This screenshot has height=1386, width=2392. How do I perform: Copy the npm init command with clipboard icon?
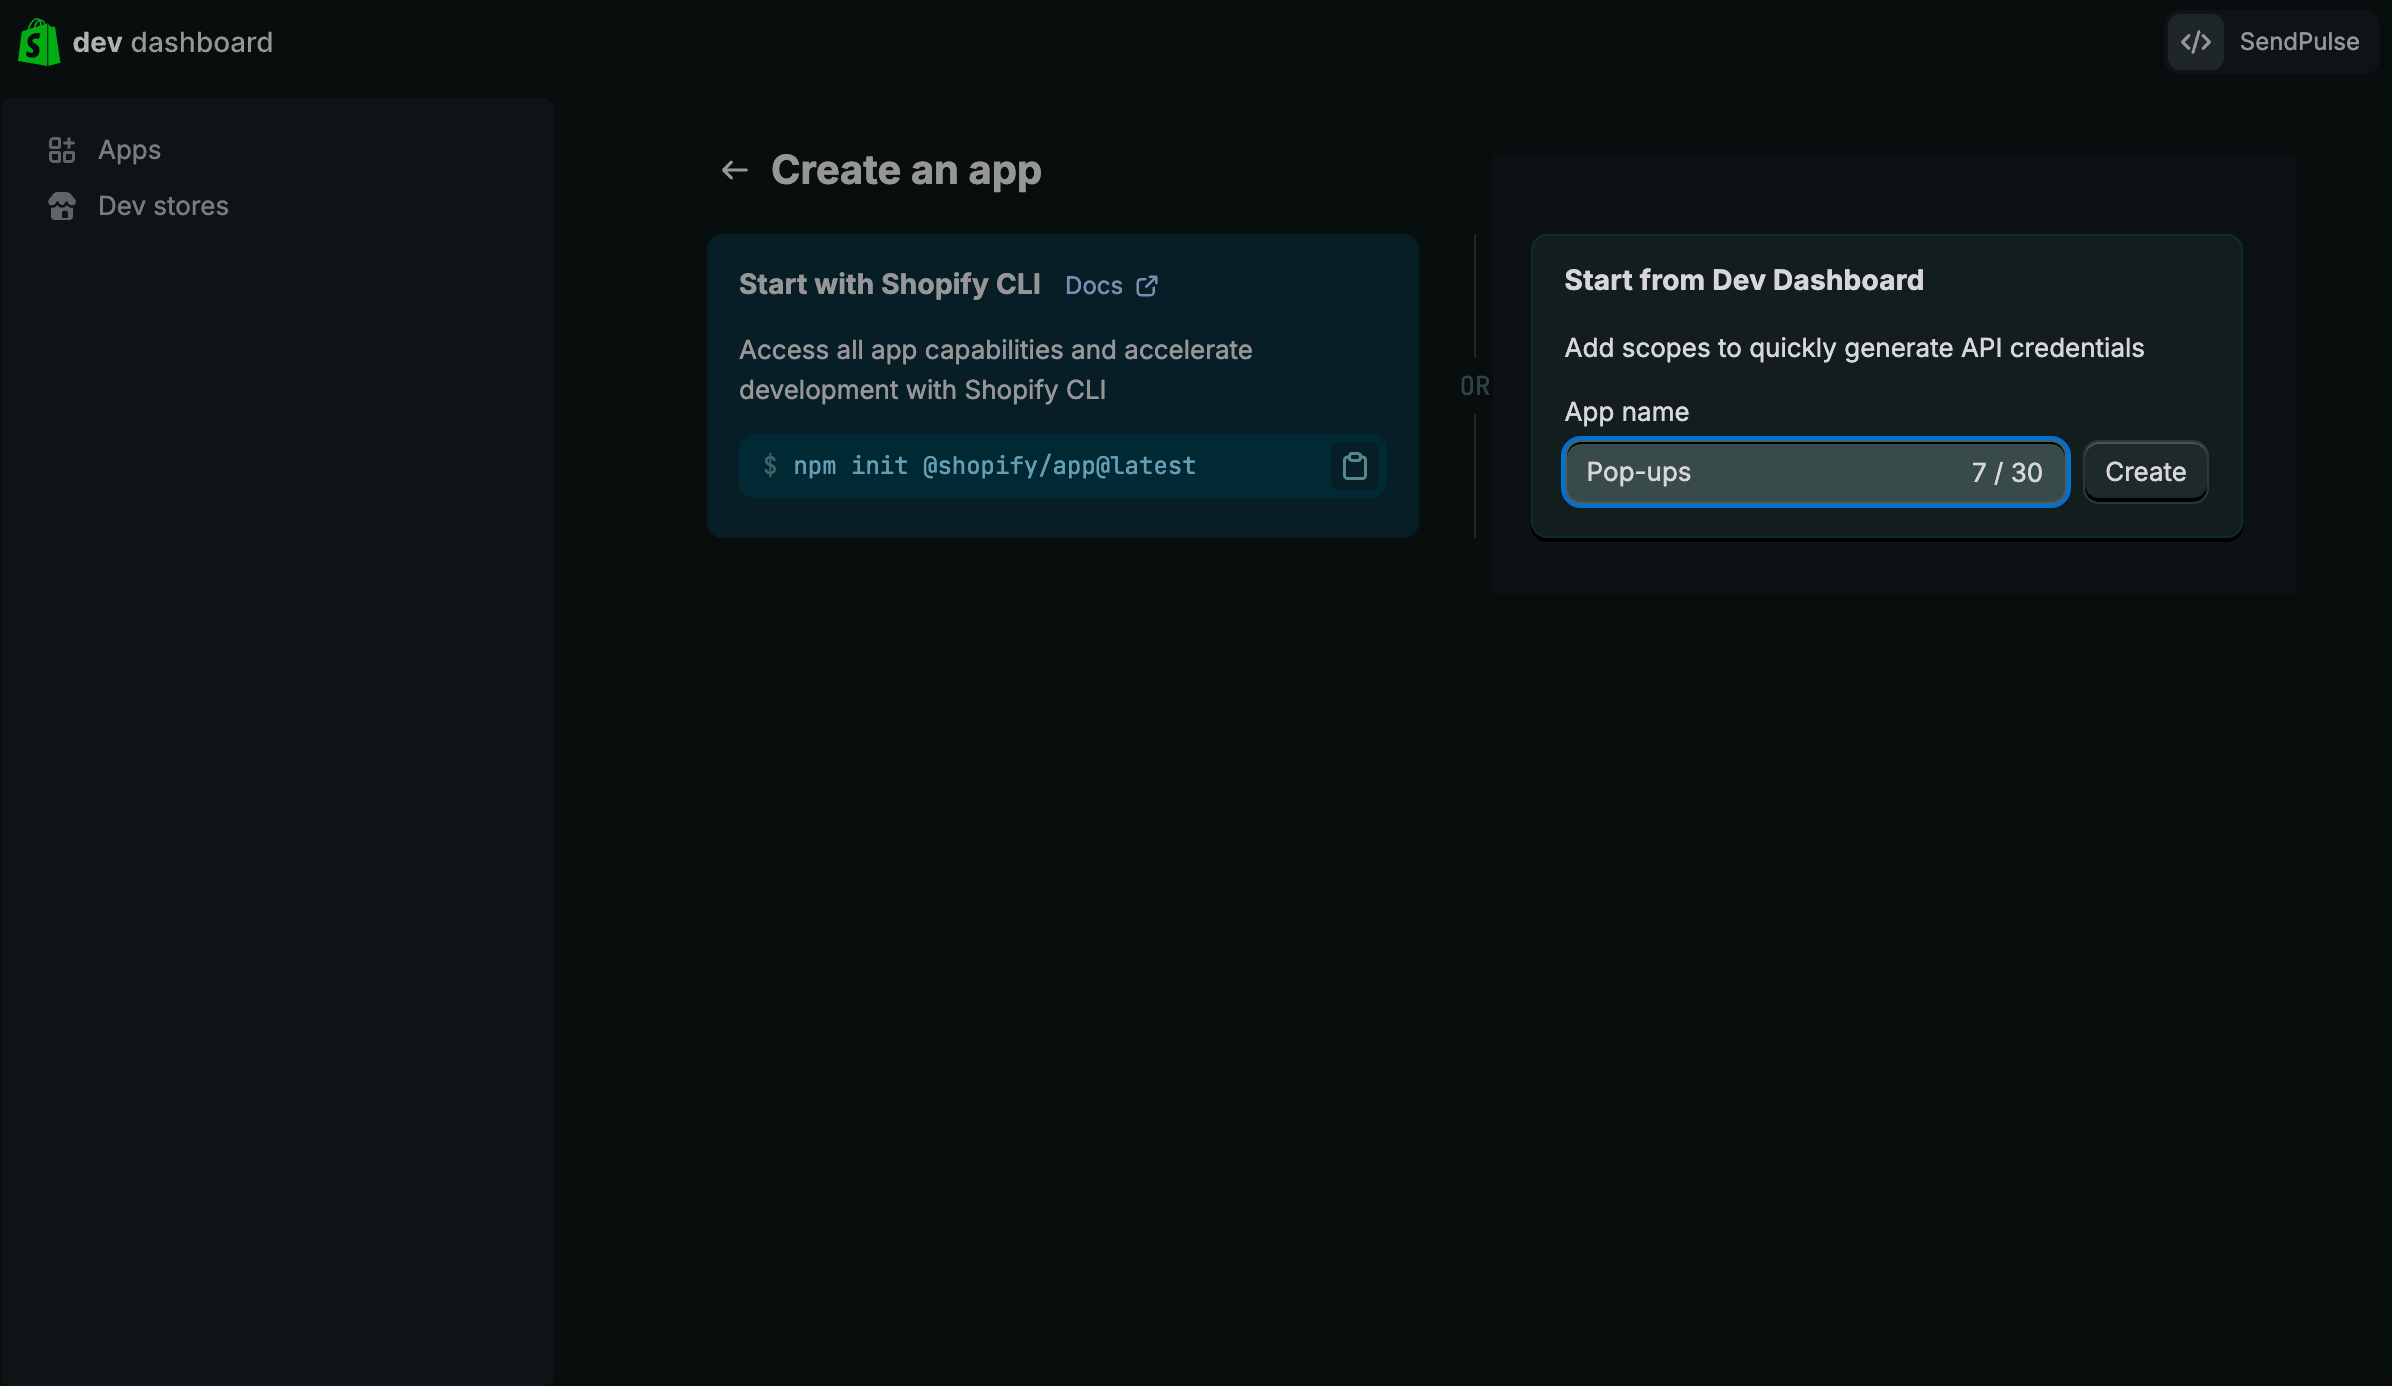pyautogui.click(x=1355, y=466)
